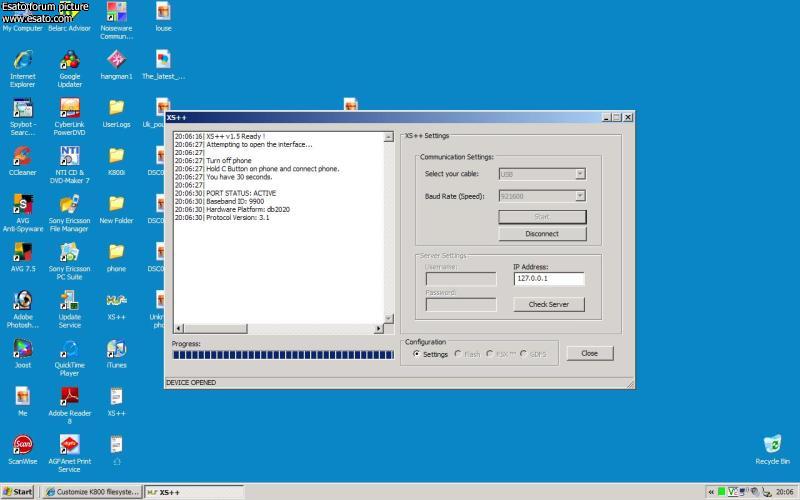Open the Windows Start menu

coord(18,492)
